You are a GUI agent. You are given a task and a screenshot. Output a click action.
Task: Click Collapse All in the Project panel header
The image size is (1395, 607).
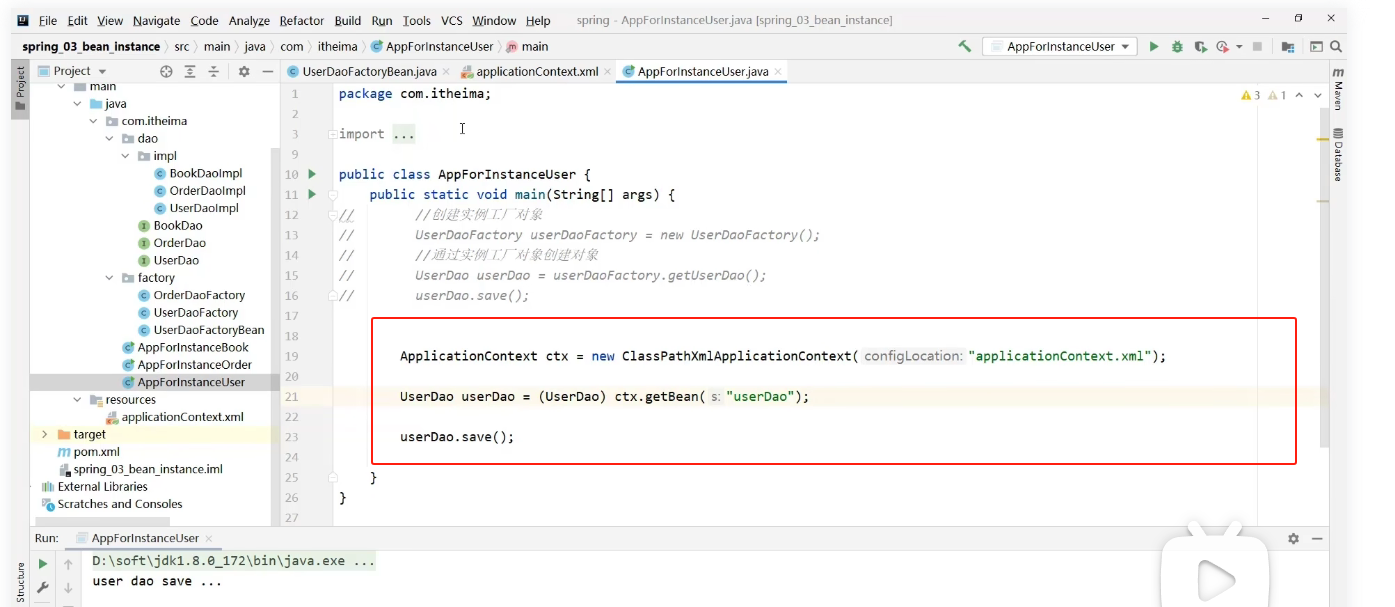tap(213, 71)
